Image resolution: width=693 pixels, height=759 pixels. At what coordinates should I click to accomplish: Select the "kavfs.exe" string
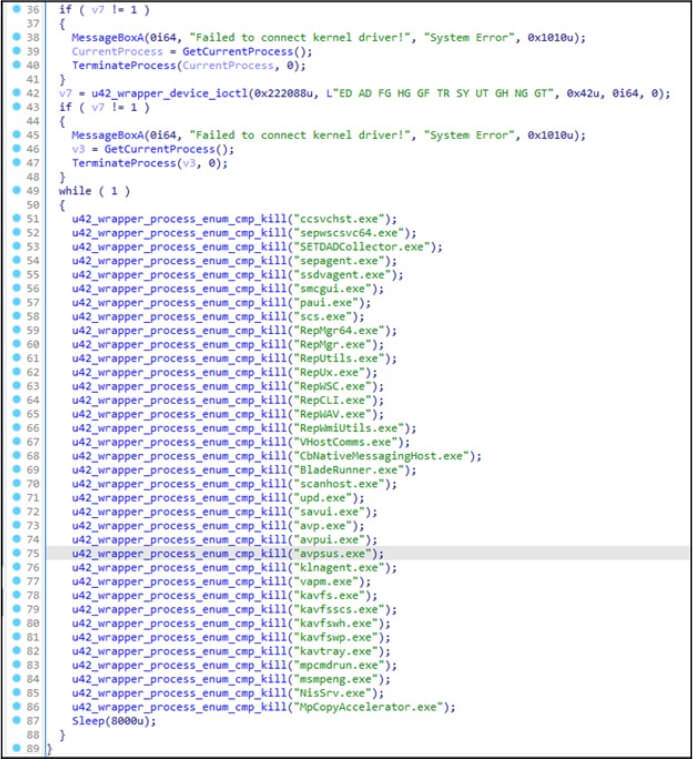[x=329, y=595]
